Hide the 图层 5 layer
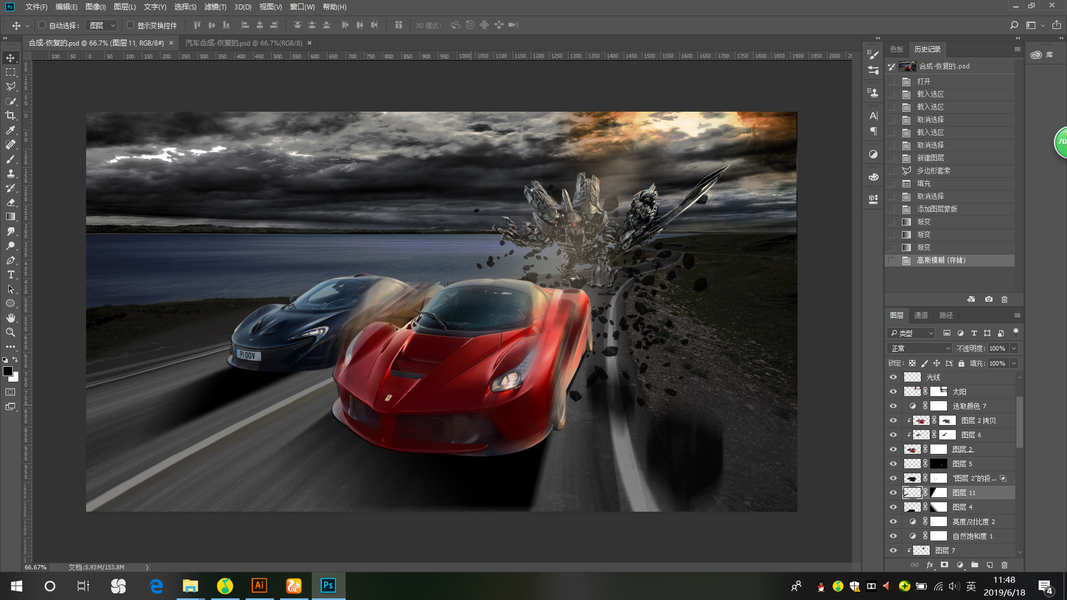Screen dimensions: 1067x600 point(893,463)
